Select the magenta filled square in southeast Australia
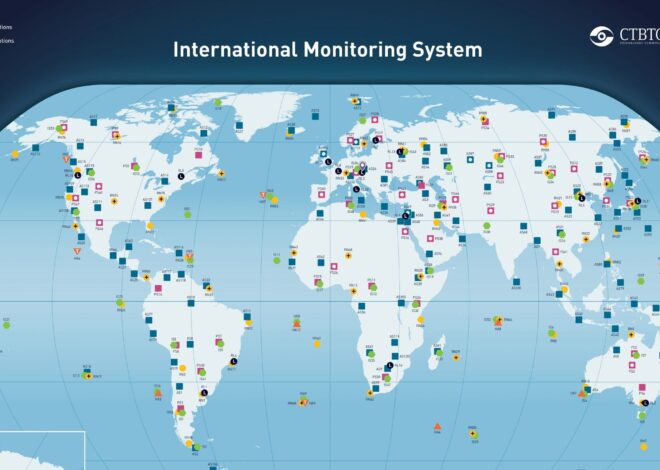The width and height of the screenshot is (660, 470). (x=642, y=388)
